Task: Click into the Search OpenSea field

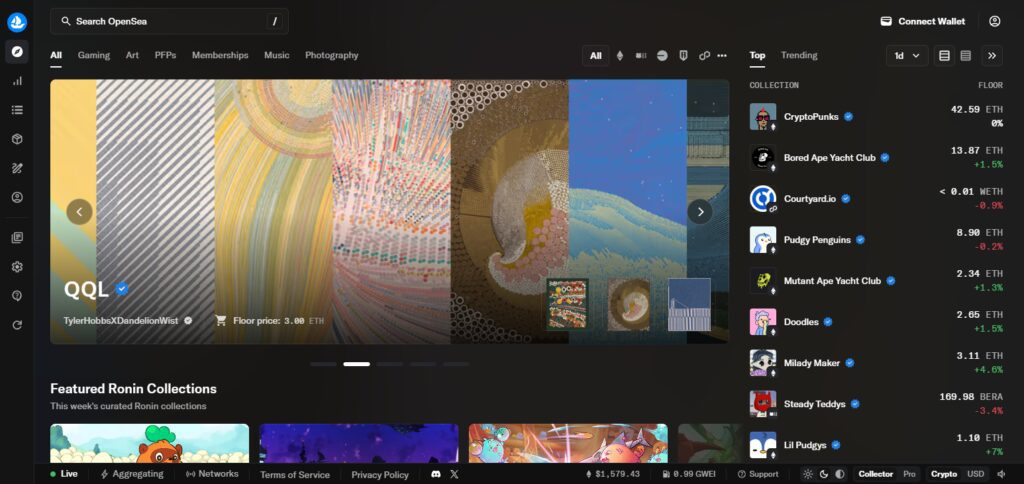Action: click(x=169, y=21)
